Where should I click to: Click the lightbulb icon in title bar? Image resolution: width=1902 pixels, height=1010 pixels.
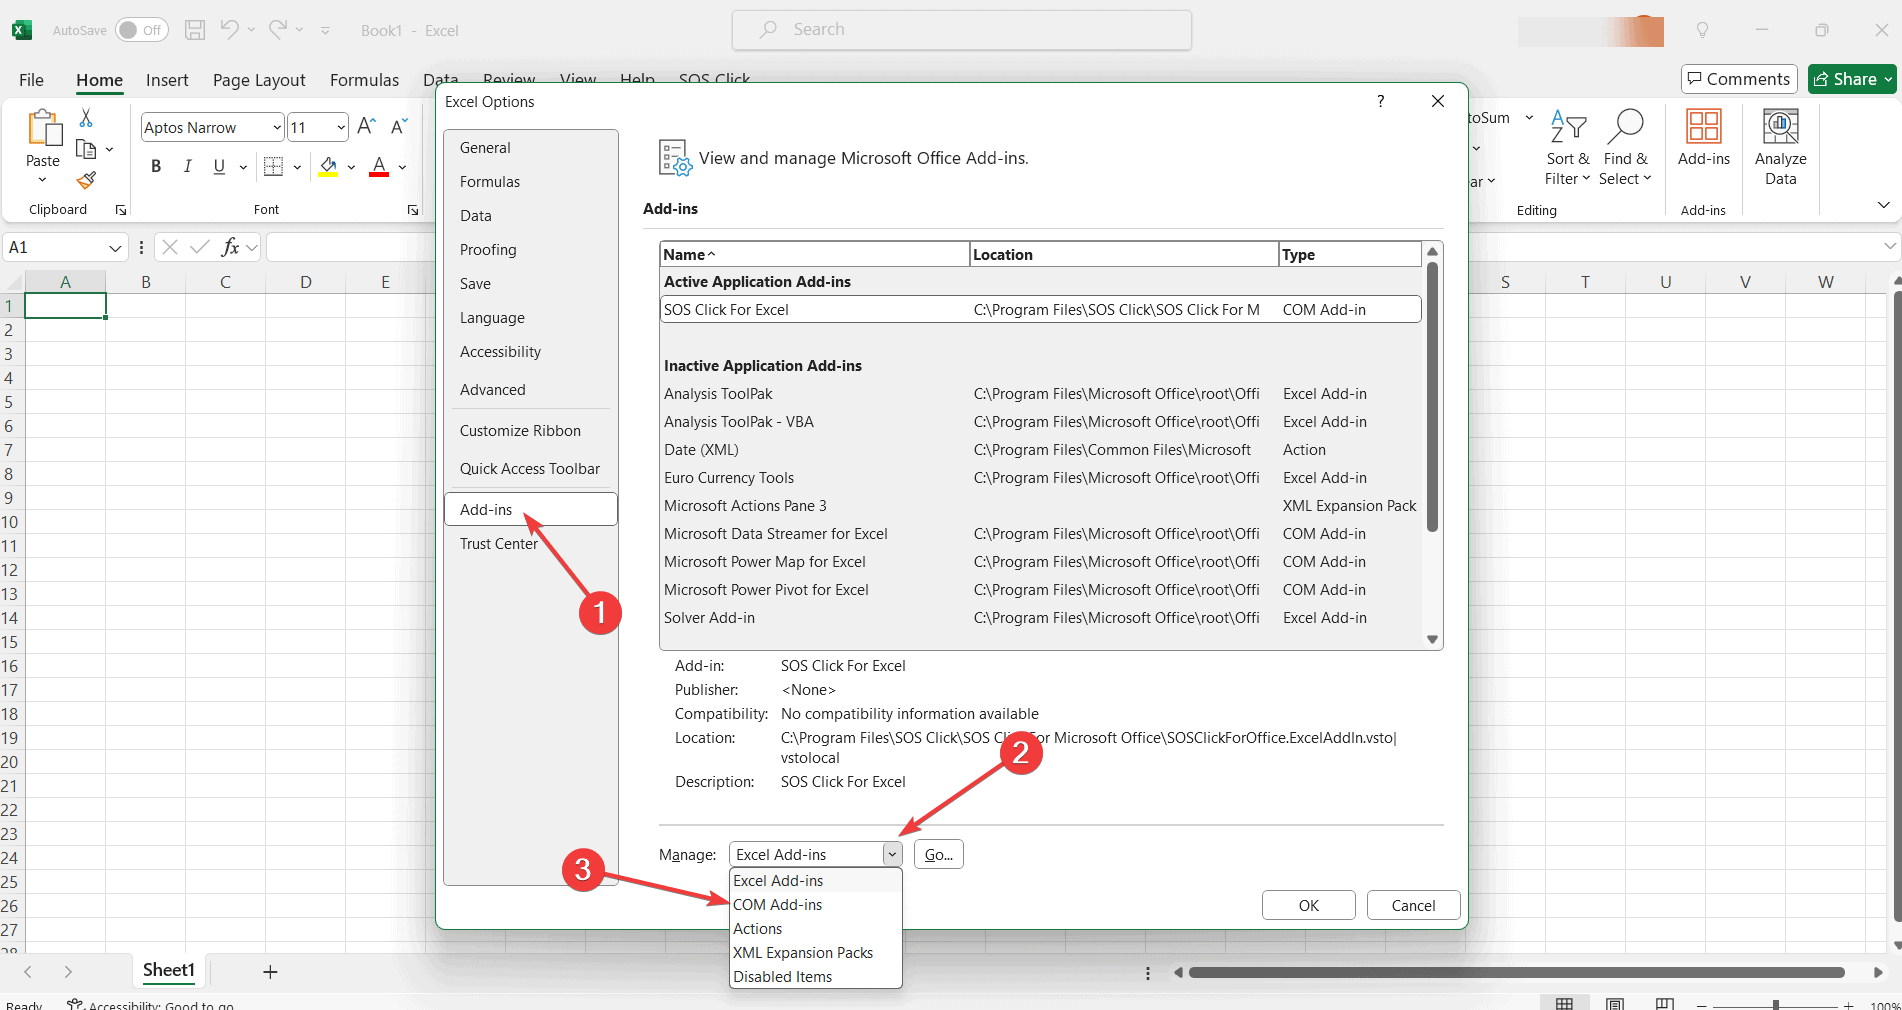pyautogui.click(x=1702, y=30)
